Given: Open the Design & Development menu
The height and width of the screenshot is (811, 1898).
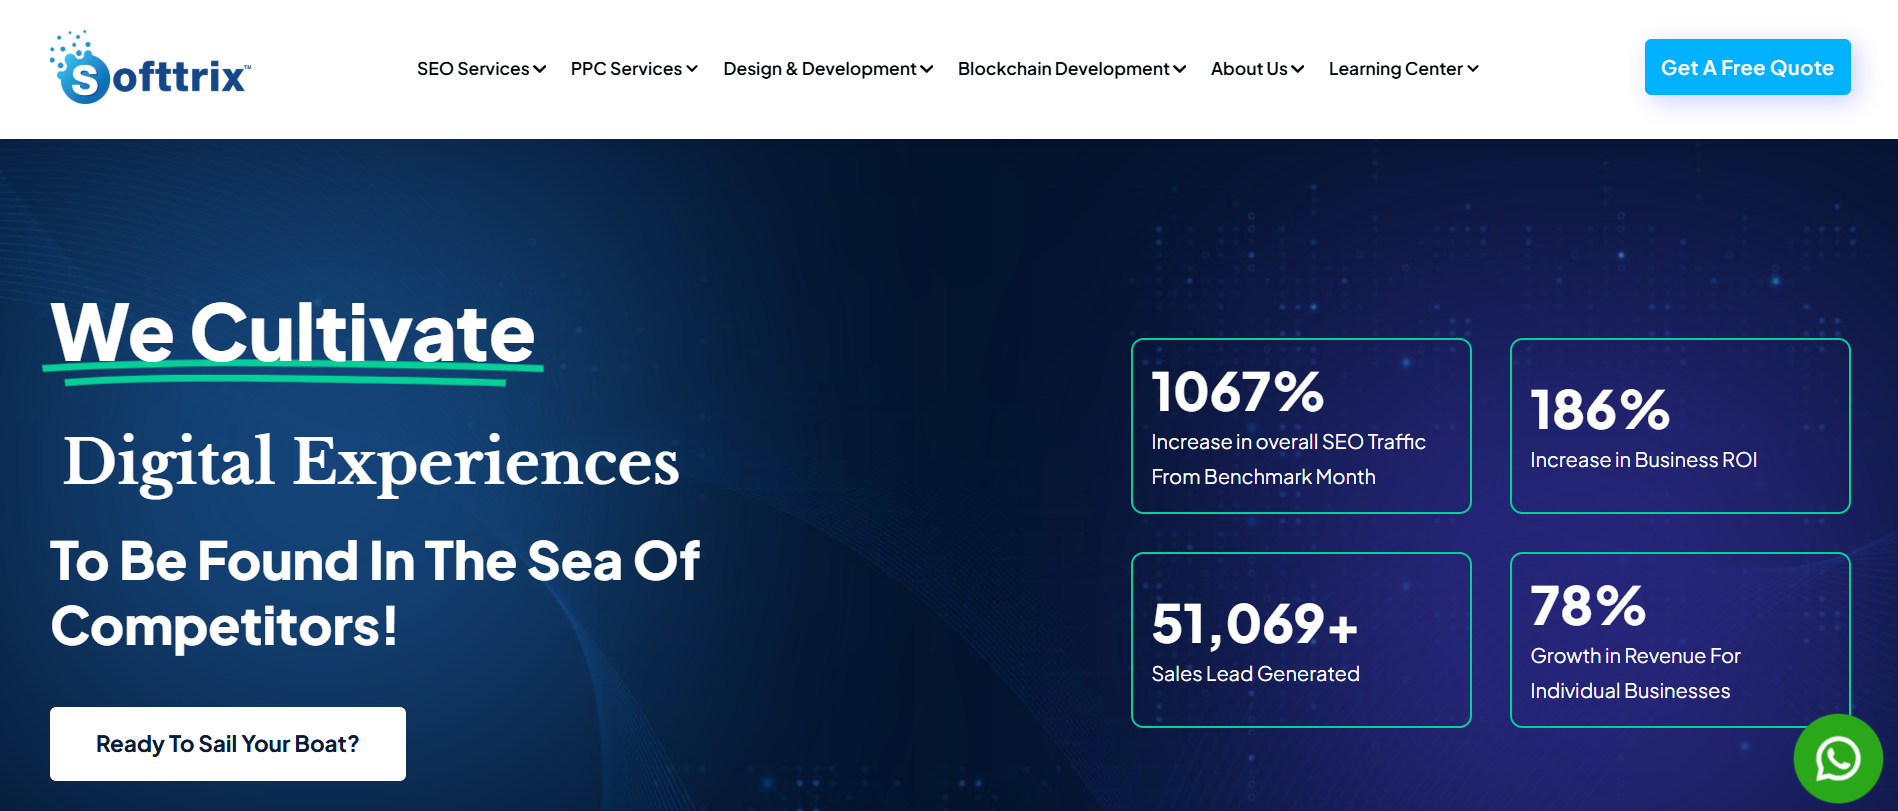Looking at the screenshot, I should [820, 69].
